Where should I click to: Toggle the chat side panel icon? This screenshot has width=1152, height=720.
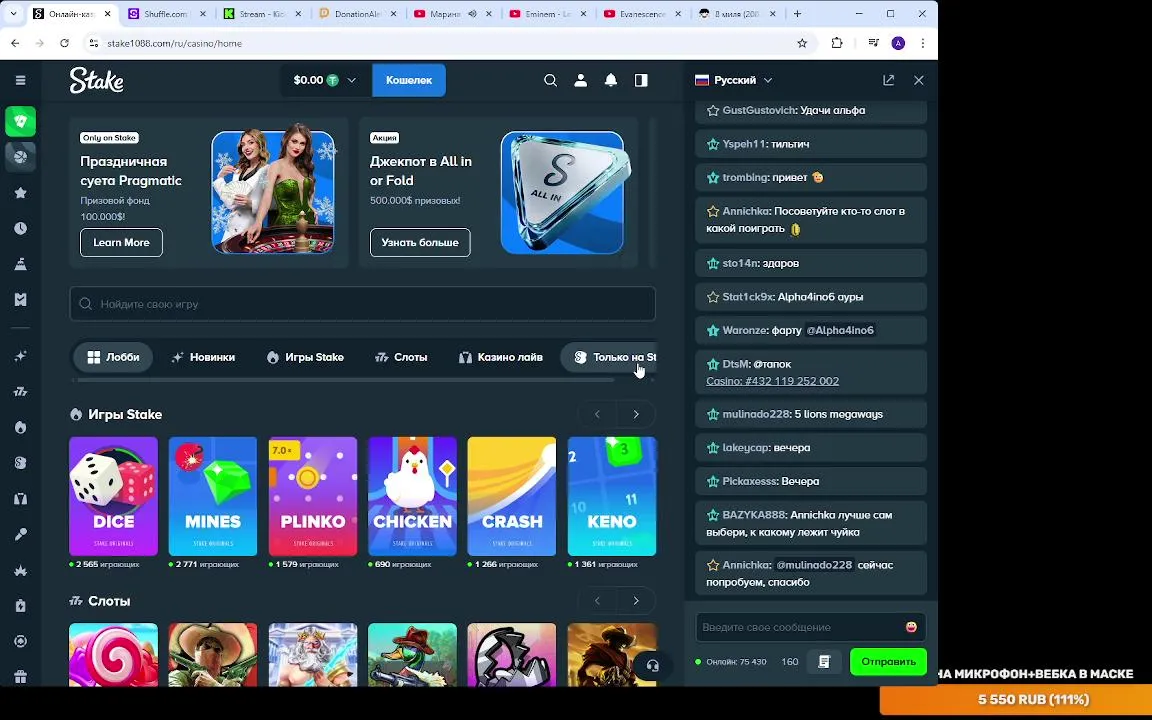tap(641, 80)
